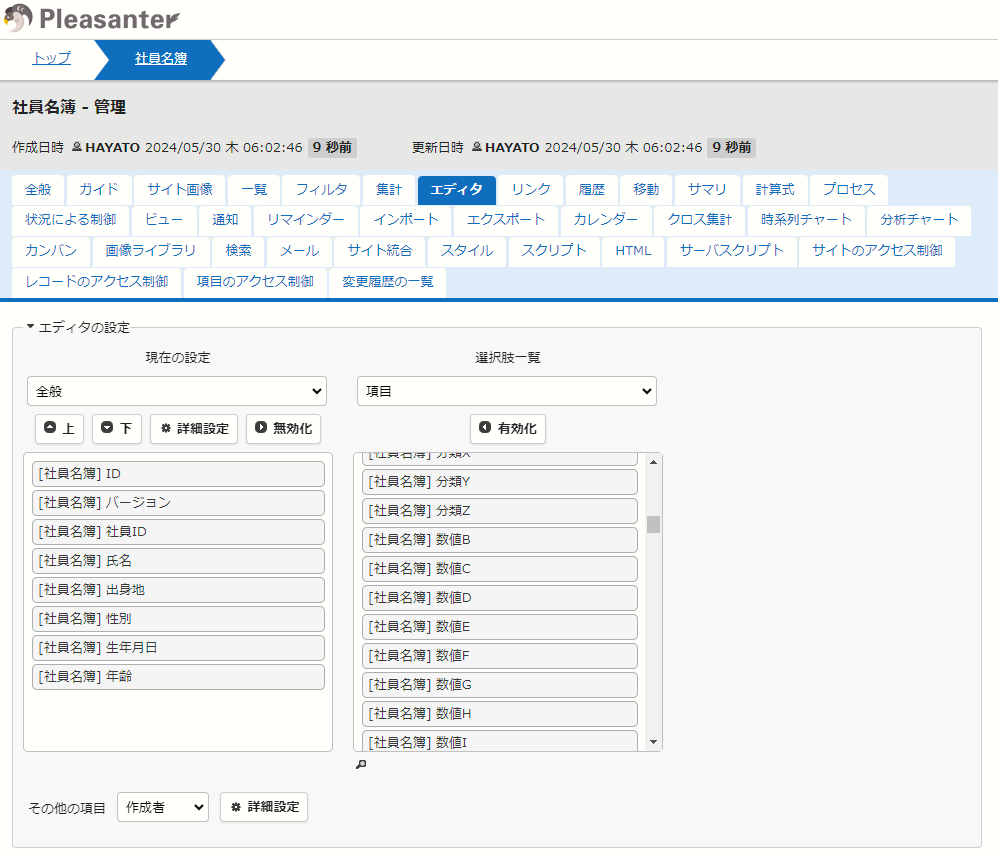Open the 変更履歴の一覧 tab
The height and width of the screenshot is (857, 998).
pyautogui.click(x=388, y=282)
